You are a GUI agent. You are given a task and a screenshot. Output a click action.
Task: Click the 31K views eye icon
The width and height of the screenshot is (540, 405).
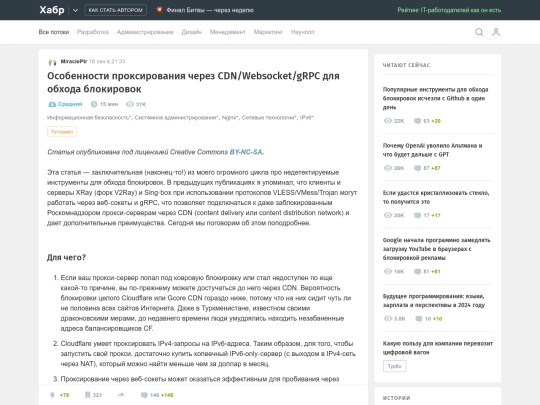click(129, 104)
